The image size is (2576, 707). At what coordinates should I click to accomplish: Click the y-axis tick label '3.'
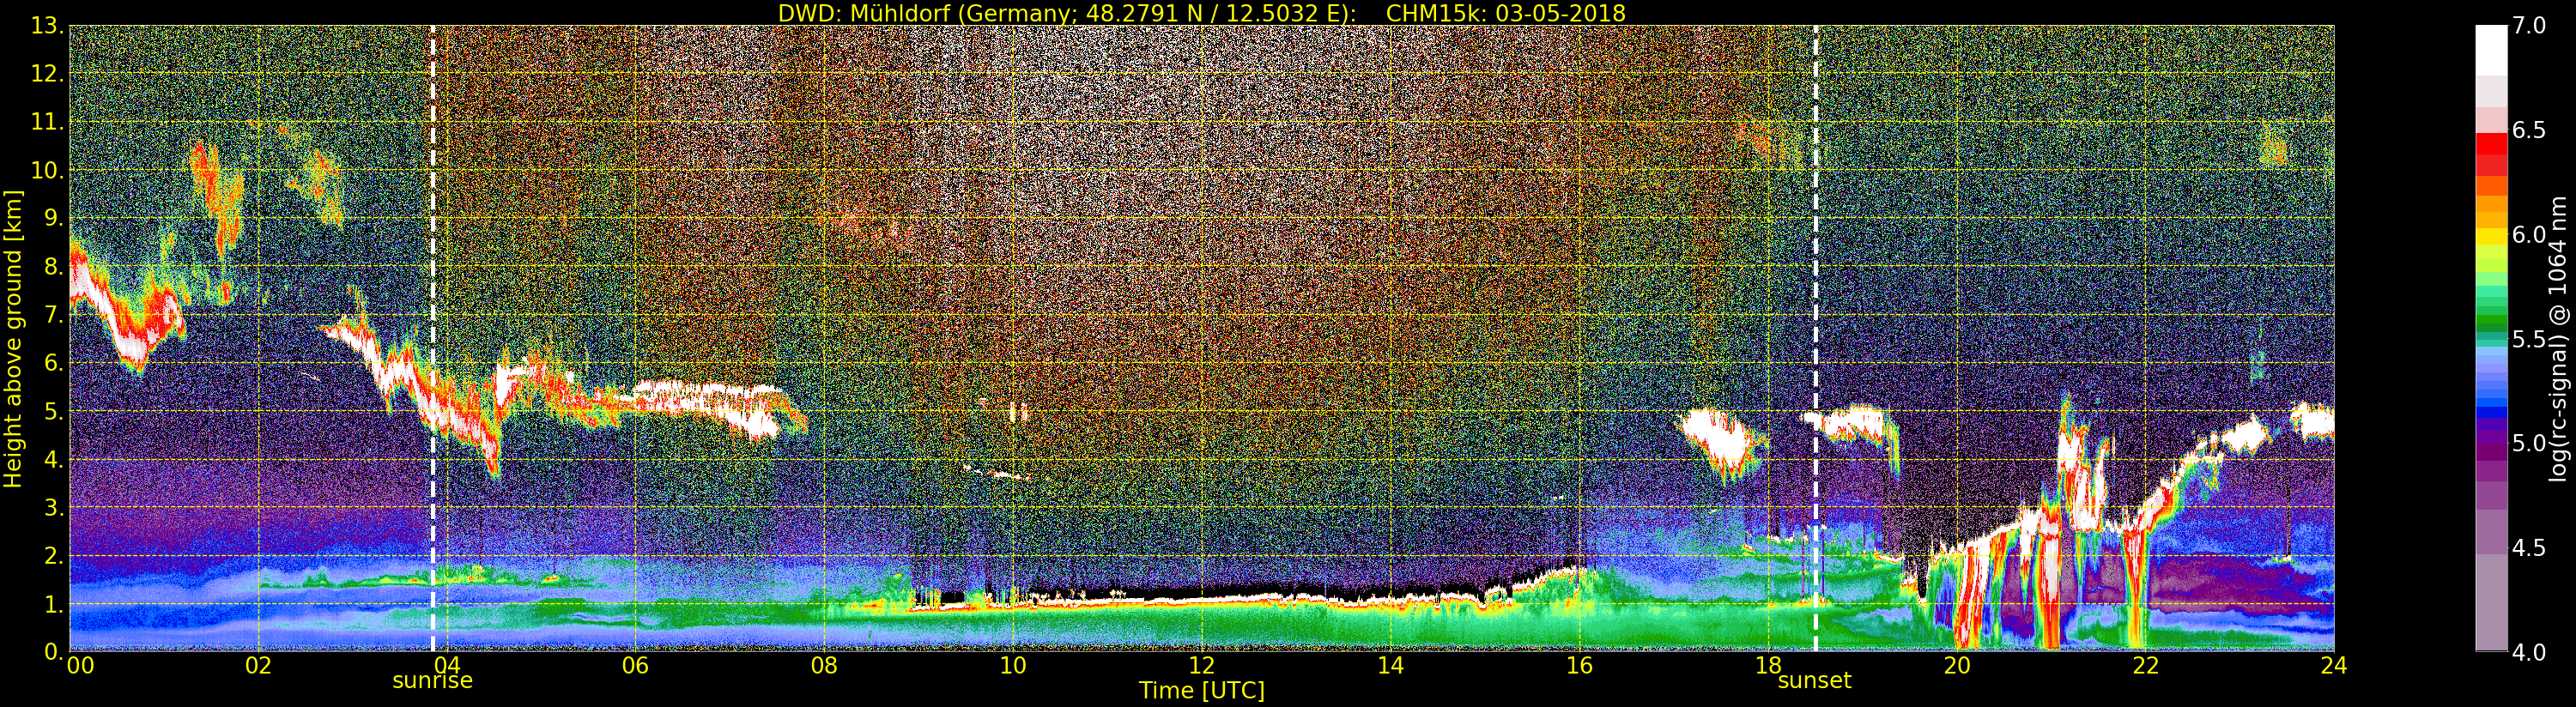point(53,507)
